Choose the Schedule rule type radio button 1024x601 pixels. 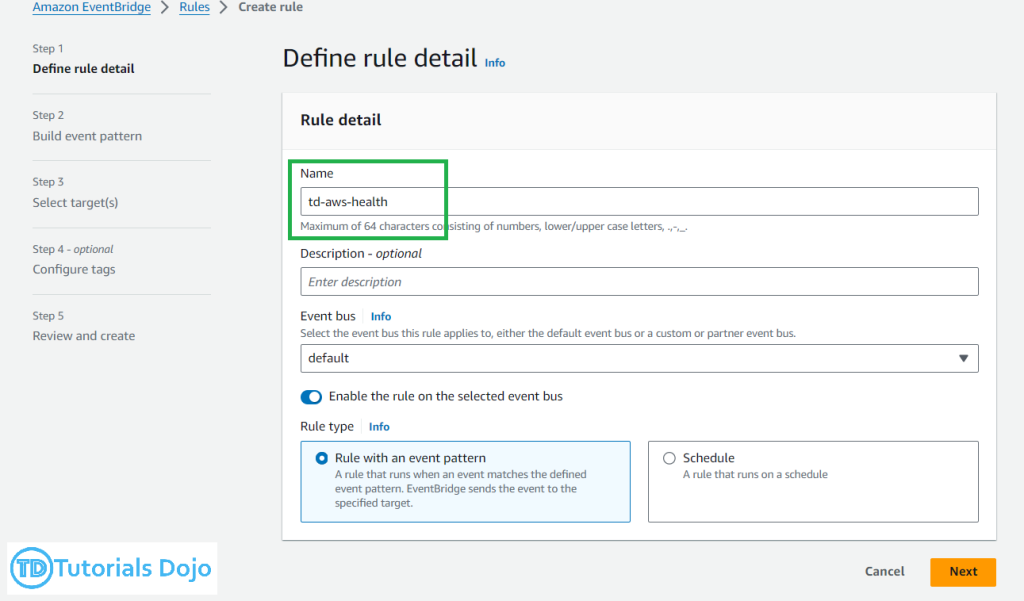[x=669, y=458]
